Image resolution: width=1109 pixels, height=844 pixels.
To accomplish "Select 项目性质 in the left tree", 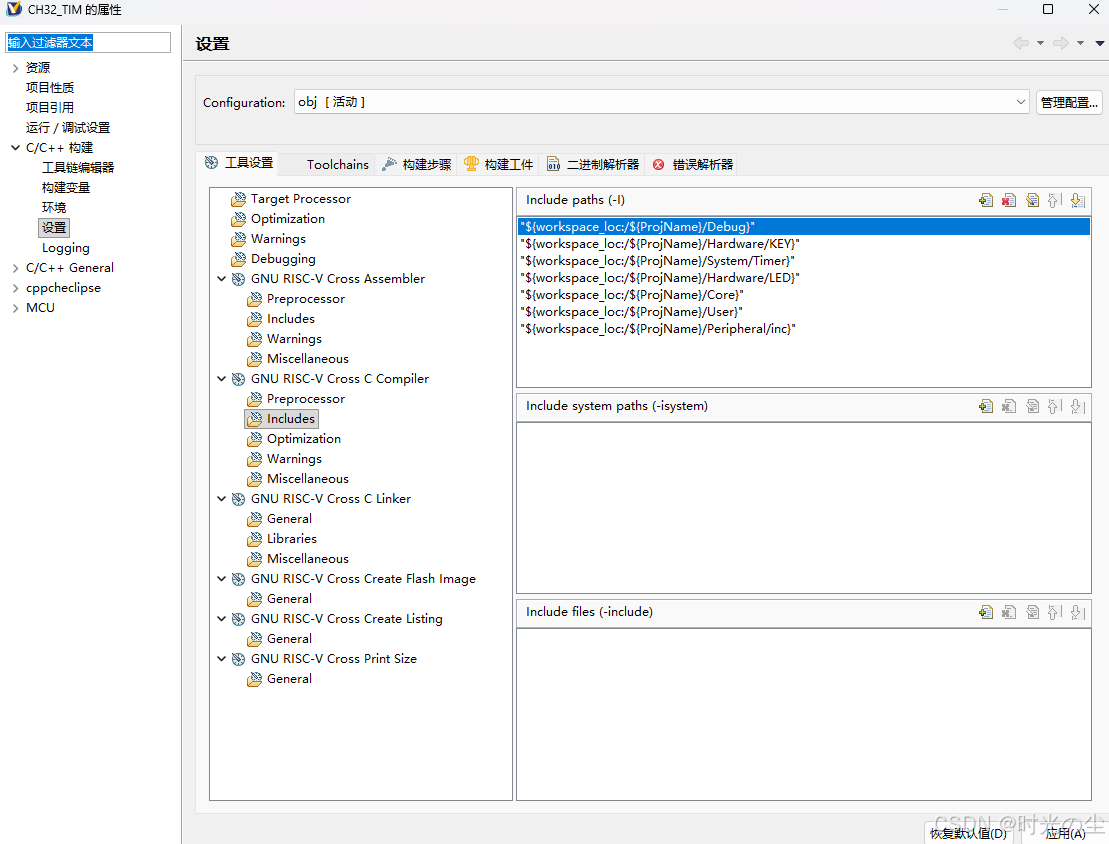I will (x=50, y=88).
